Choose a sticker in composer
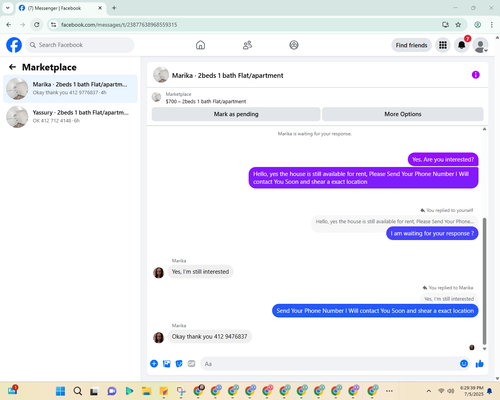The width and height of the screenshot is (500, 400). click(x=179, y=364)
